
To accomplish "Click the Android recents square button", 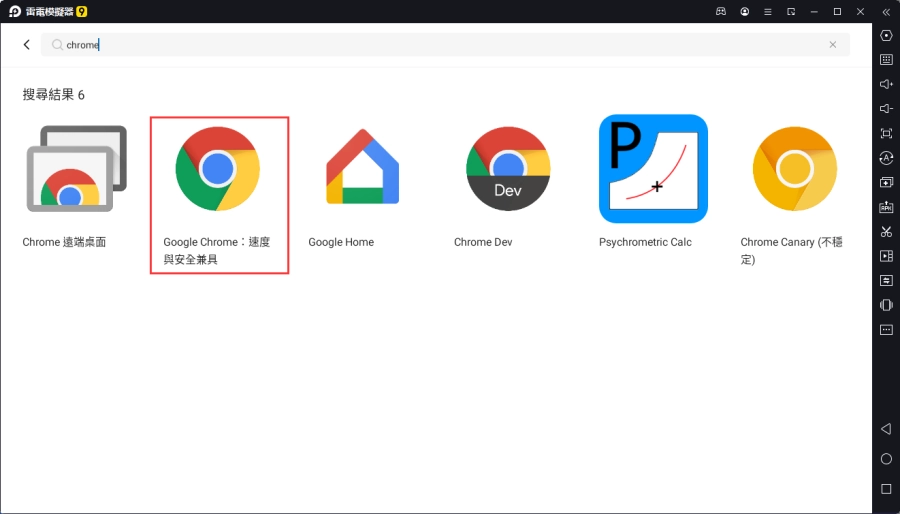I will [886, 489].
